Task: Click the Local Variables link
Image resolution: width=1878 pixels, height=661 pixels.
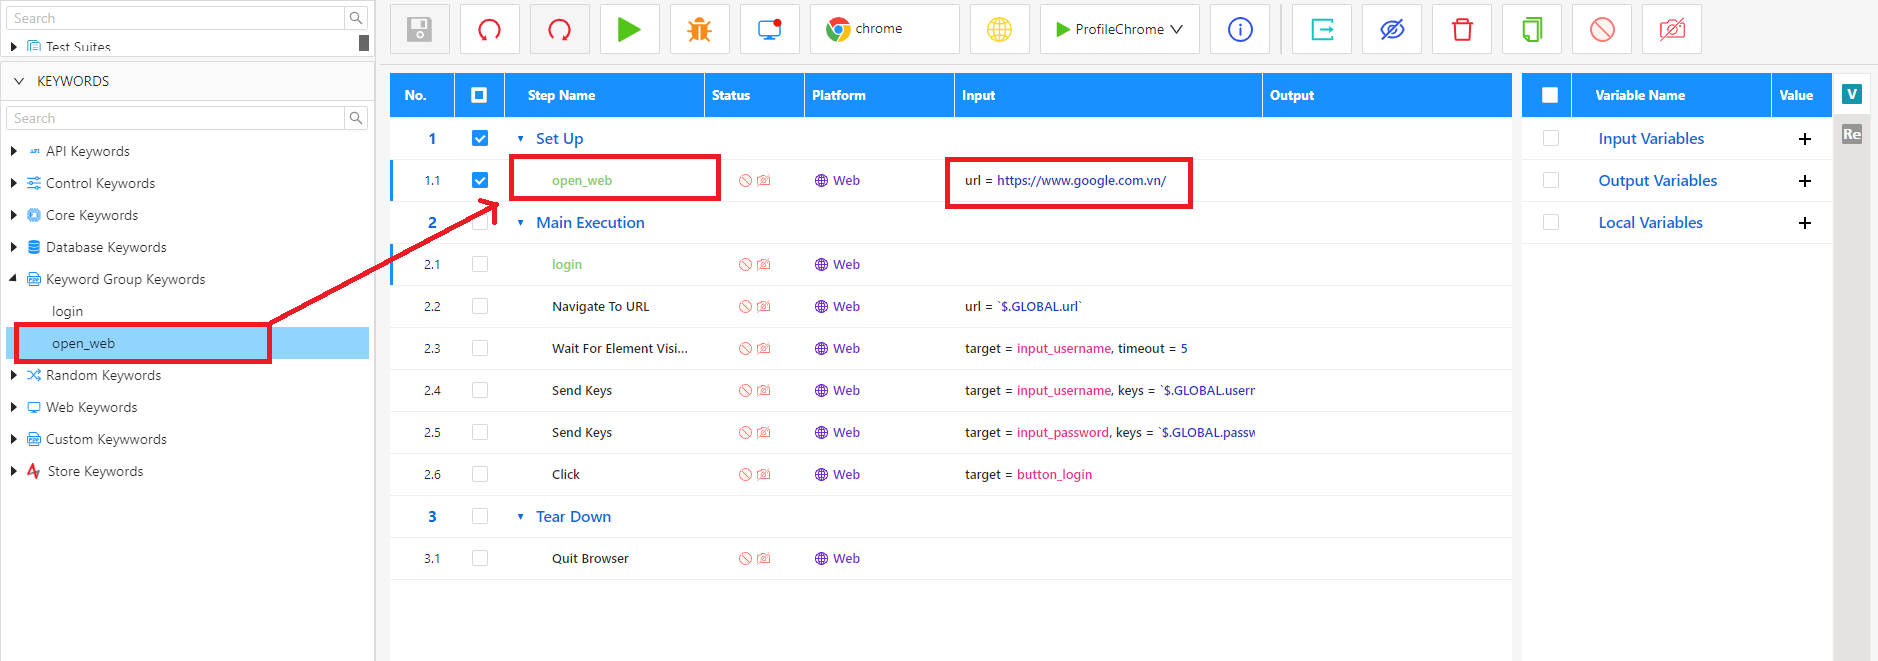Action: click(x=1650, y=223)
